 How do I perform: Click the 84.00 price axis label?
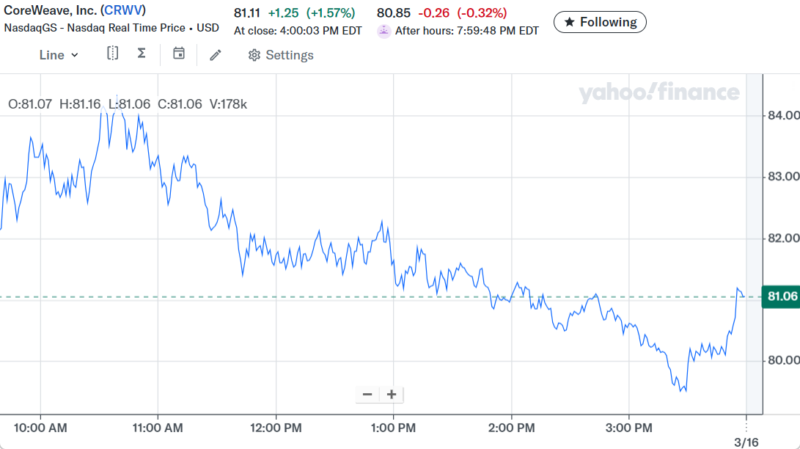(x=781, y=116)
